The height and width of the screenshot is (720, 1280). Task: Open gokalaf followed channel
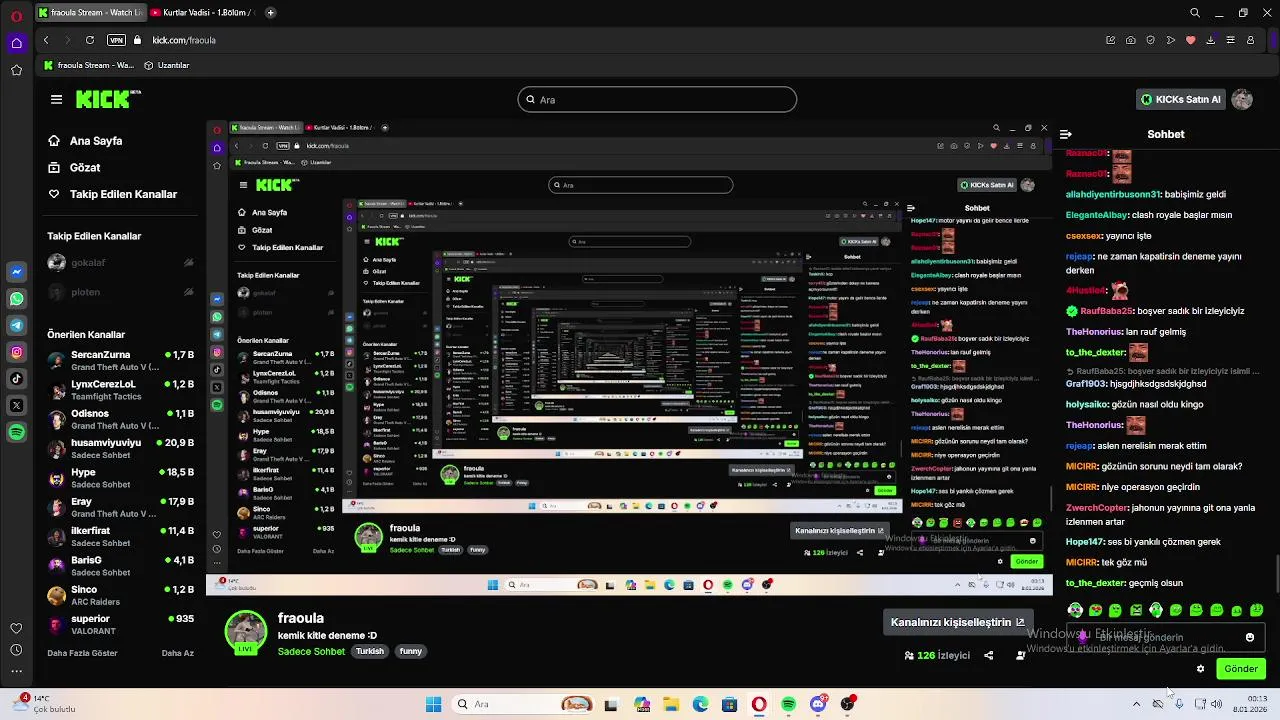[120, 263]
